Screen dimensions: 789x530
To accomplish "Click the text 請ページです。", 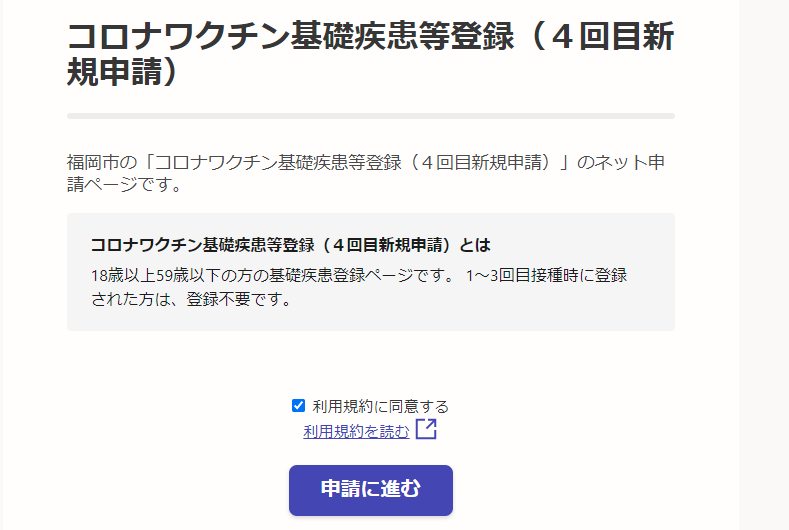I will pyautogui.click(x=124, y=184).
